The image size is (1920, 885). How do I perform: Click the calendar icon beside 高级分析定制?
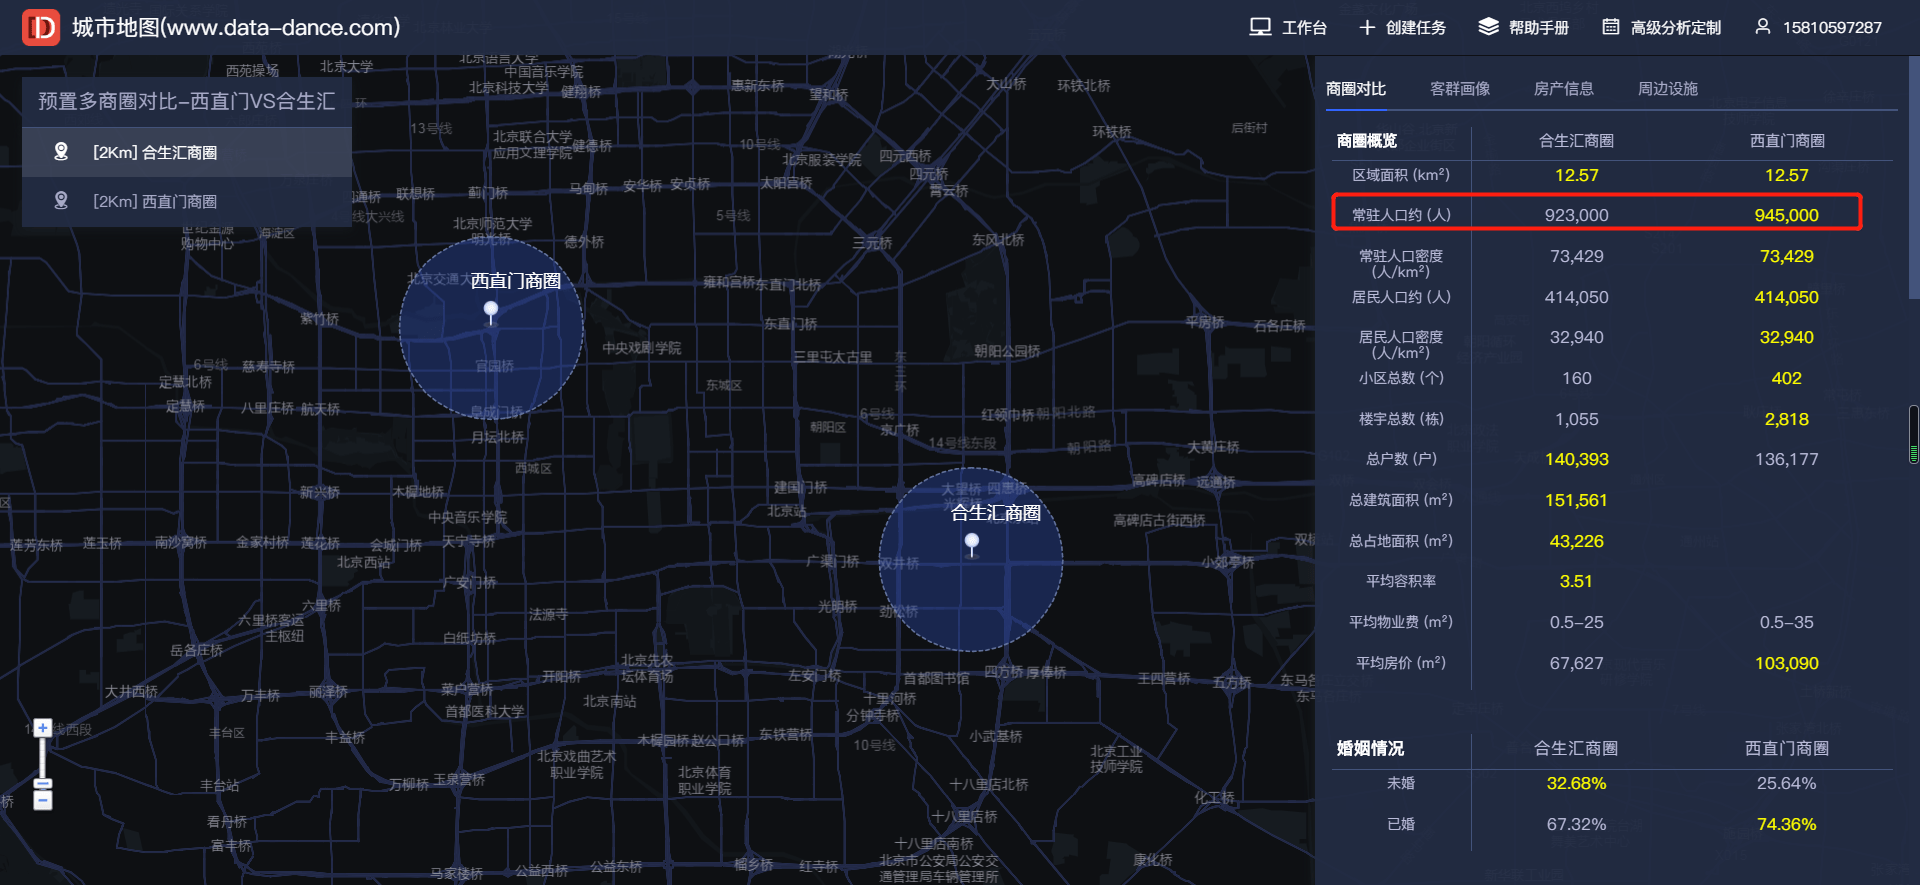click(x=1610, y=27)
